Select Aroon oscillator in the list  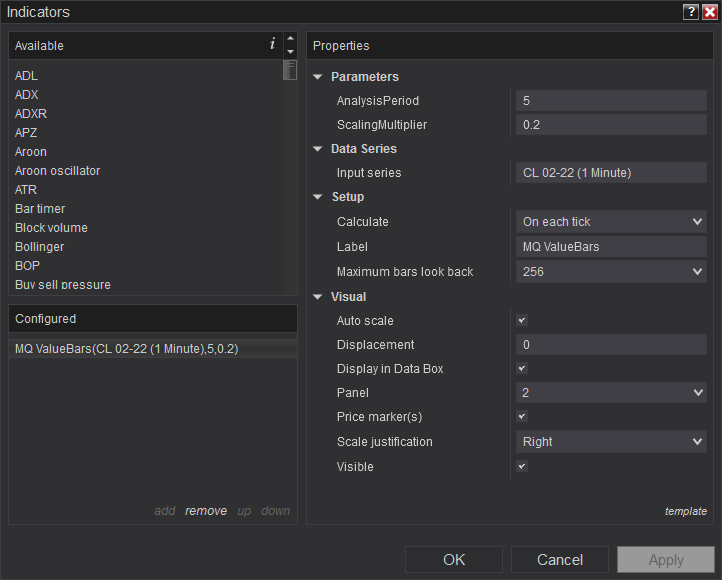(x=58, y=171)
